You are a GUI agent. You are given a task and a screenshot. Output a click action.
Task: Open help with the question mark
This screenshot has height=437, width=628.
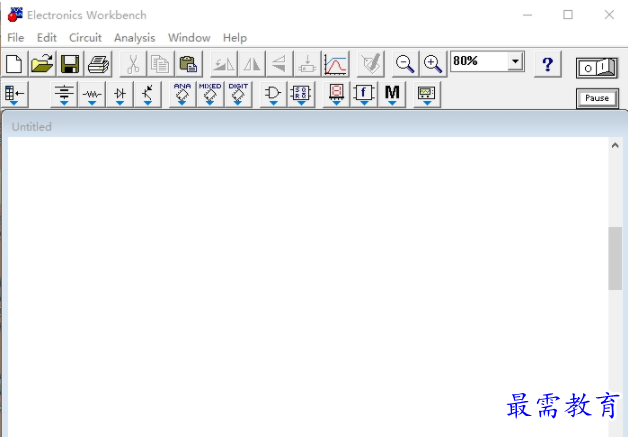point(547,64)
